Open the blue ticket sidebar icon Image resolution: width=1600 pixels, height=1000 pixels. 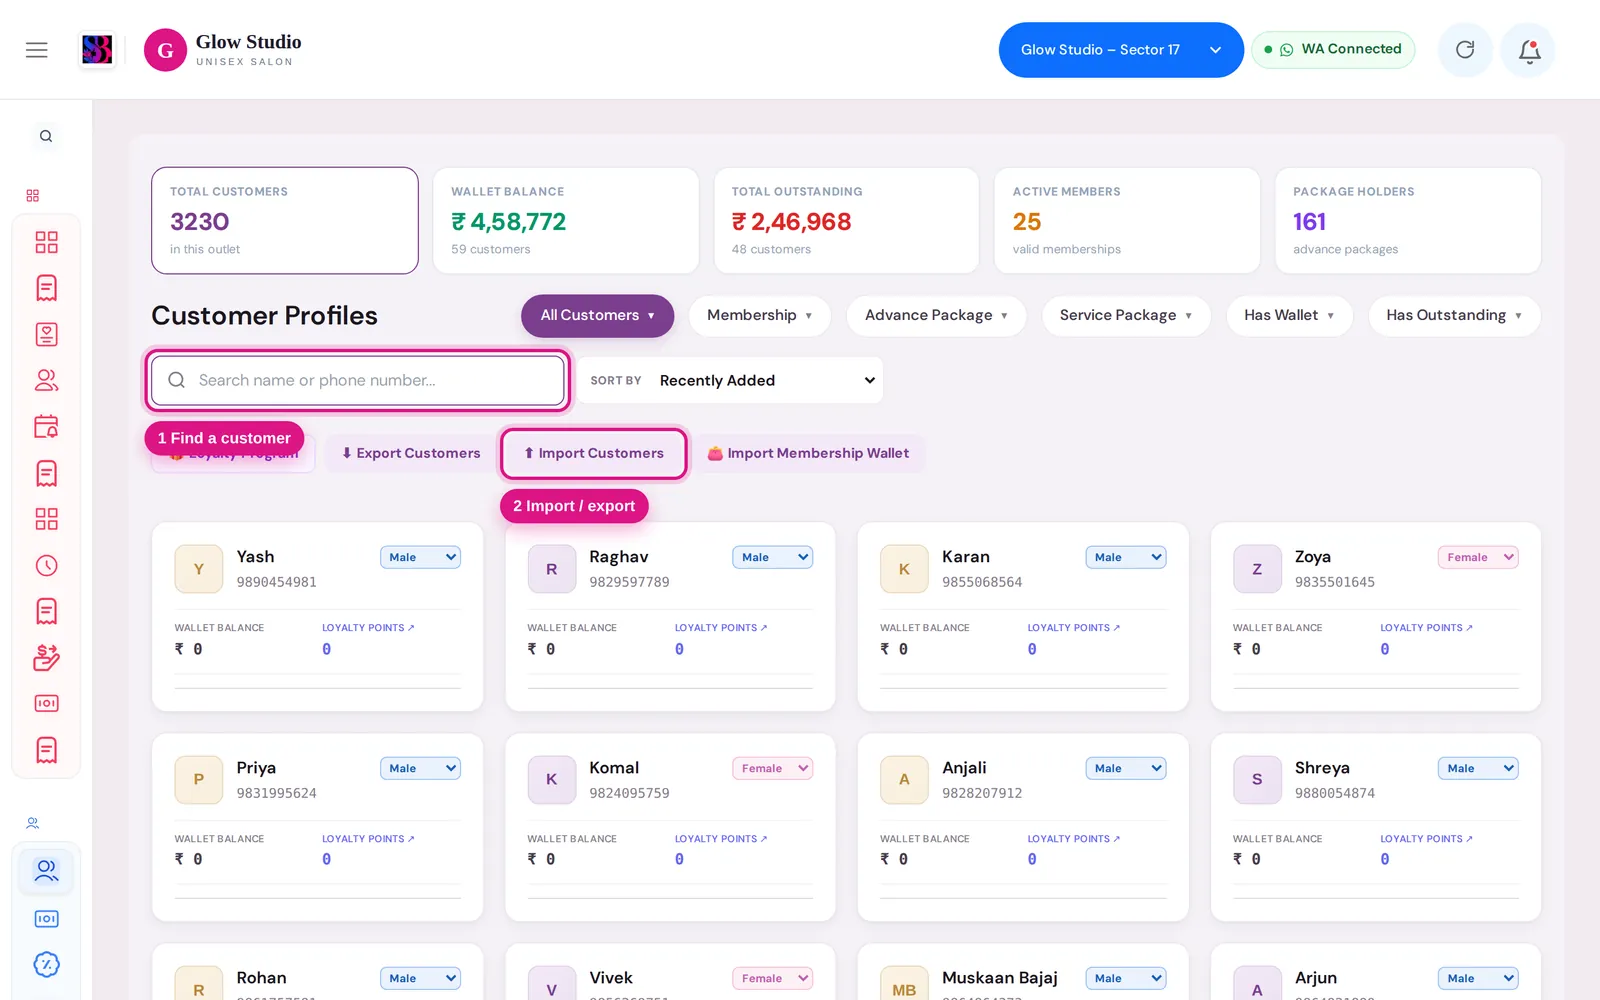coord(46,919)
